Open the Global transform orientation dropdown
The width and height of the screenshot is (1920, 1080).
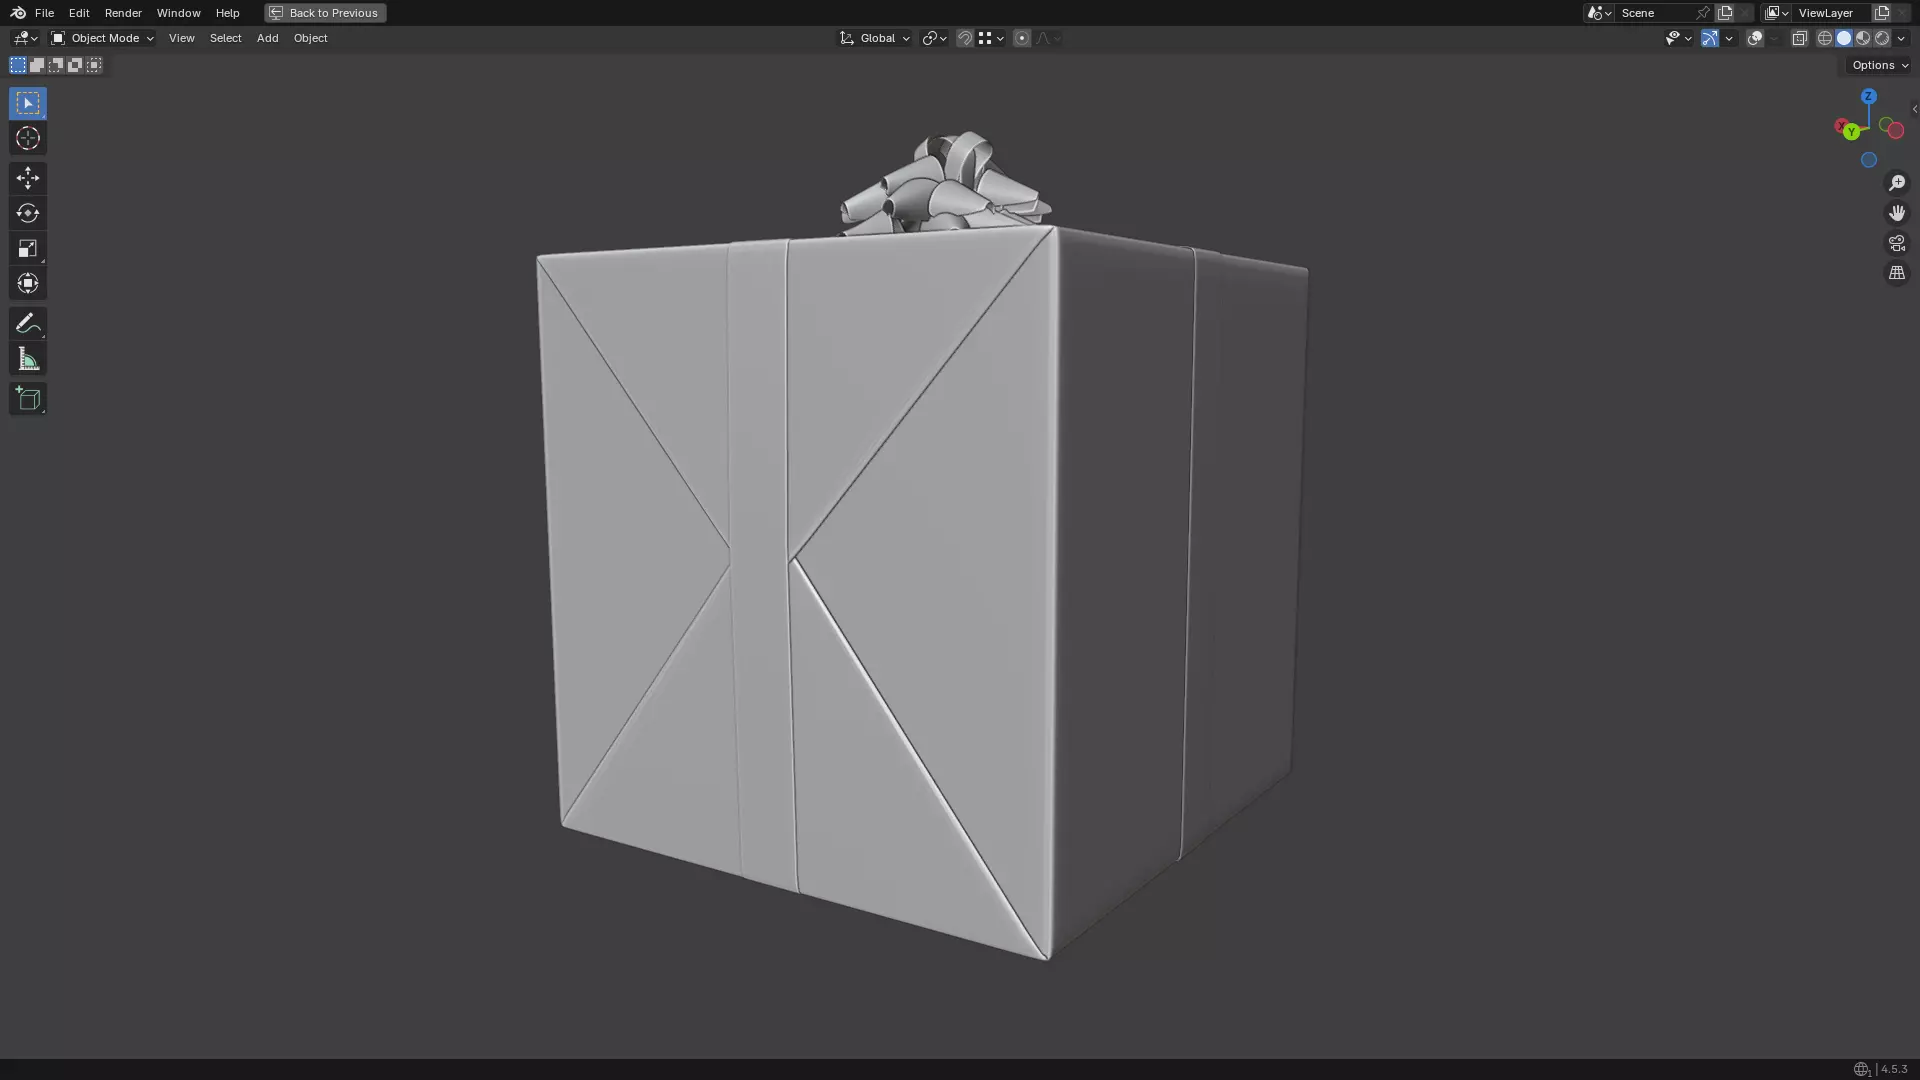click(875, 38)
